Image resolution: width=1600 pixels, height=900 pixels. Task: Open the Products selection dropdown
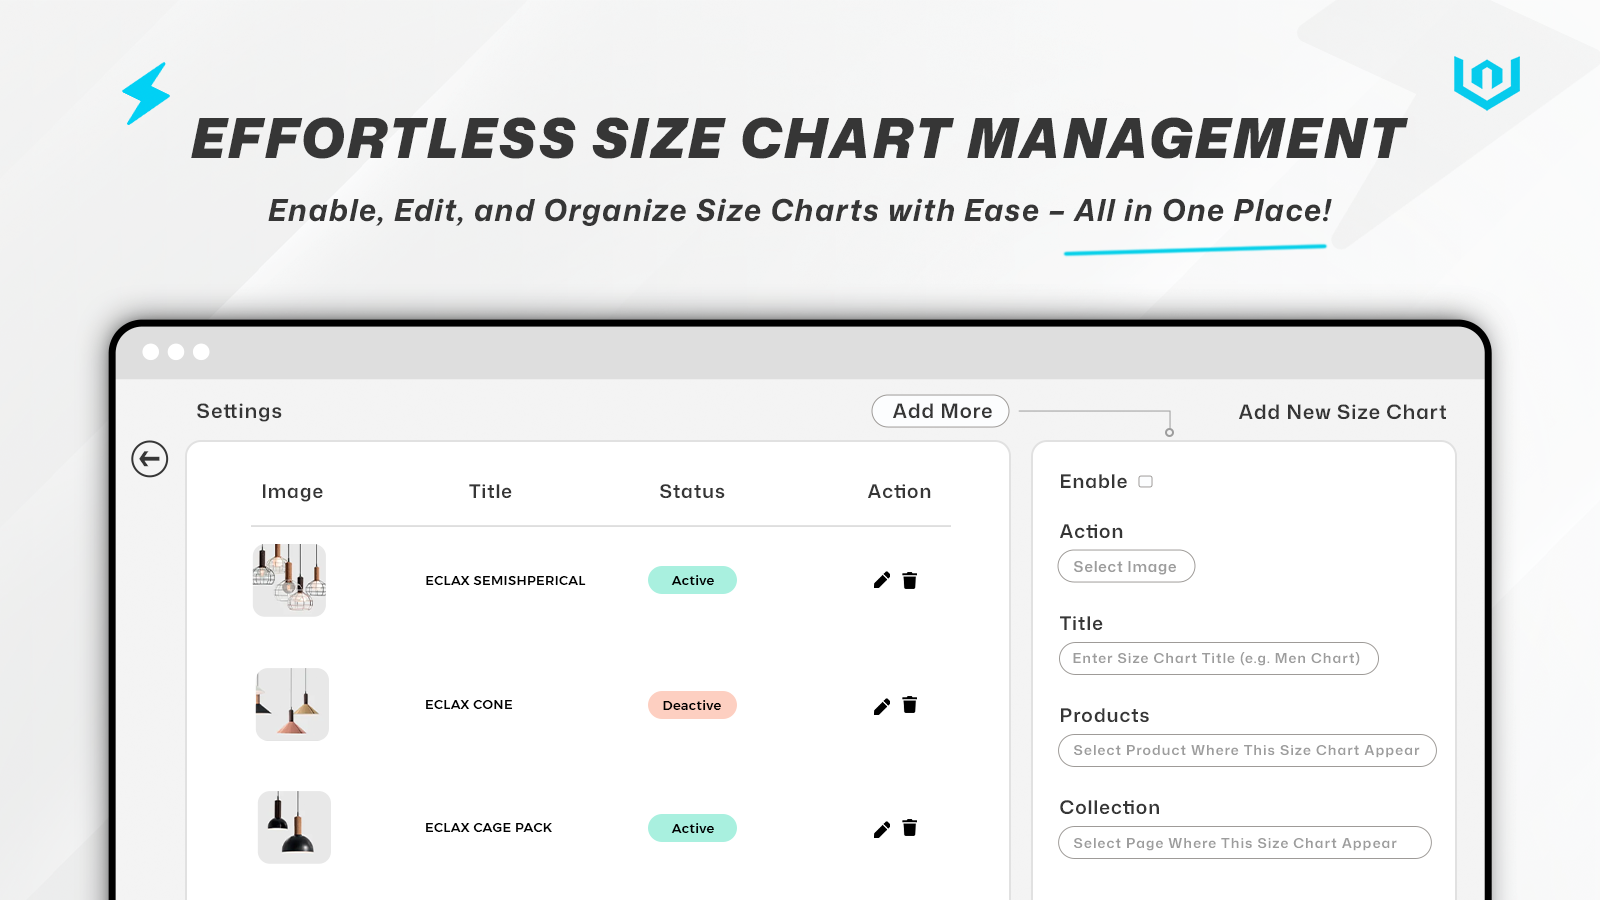tap(1246, 750)
